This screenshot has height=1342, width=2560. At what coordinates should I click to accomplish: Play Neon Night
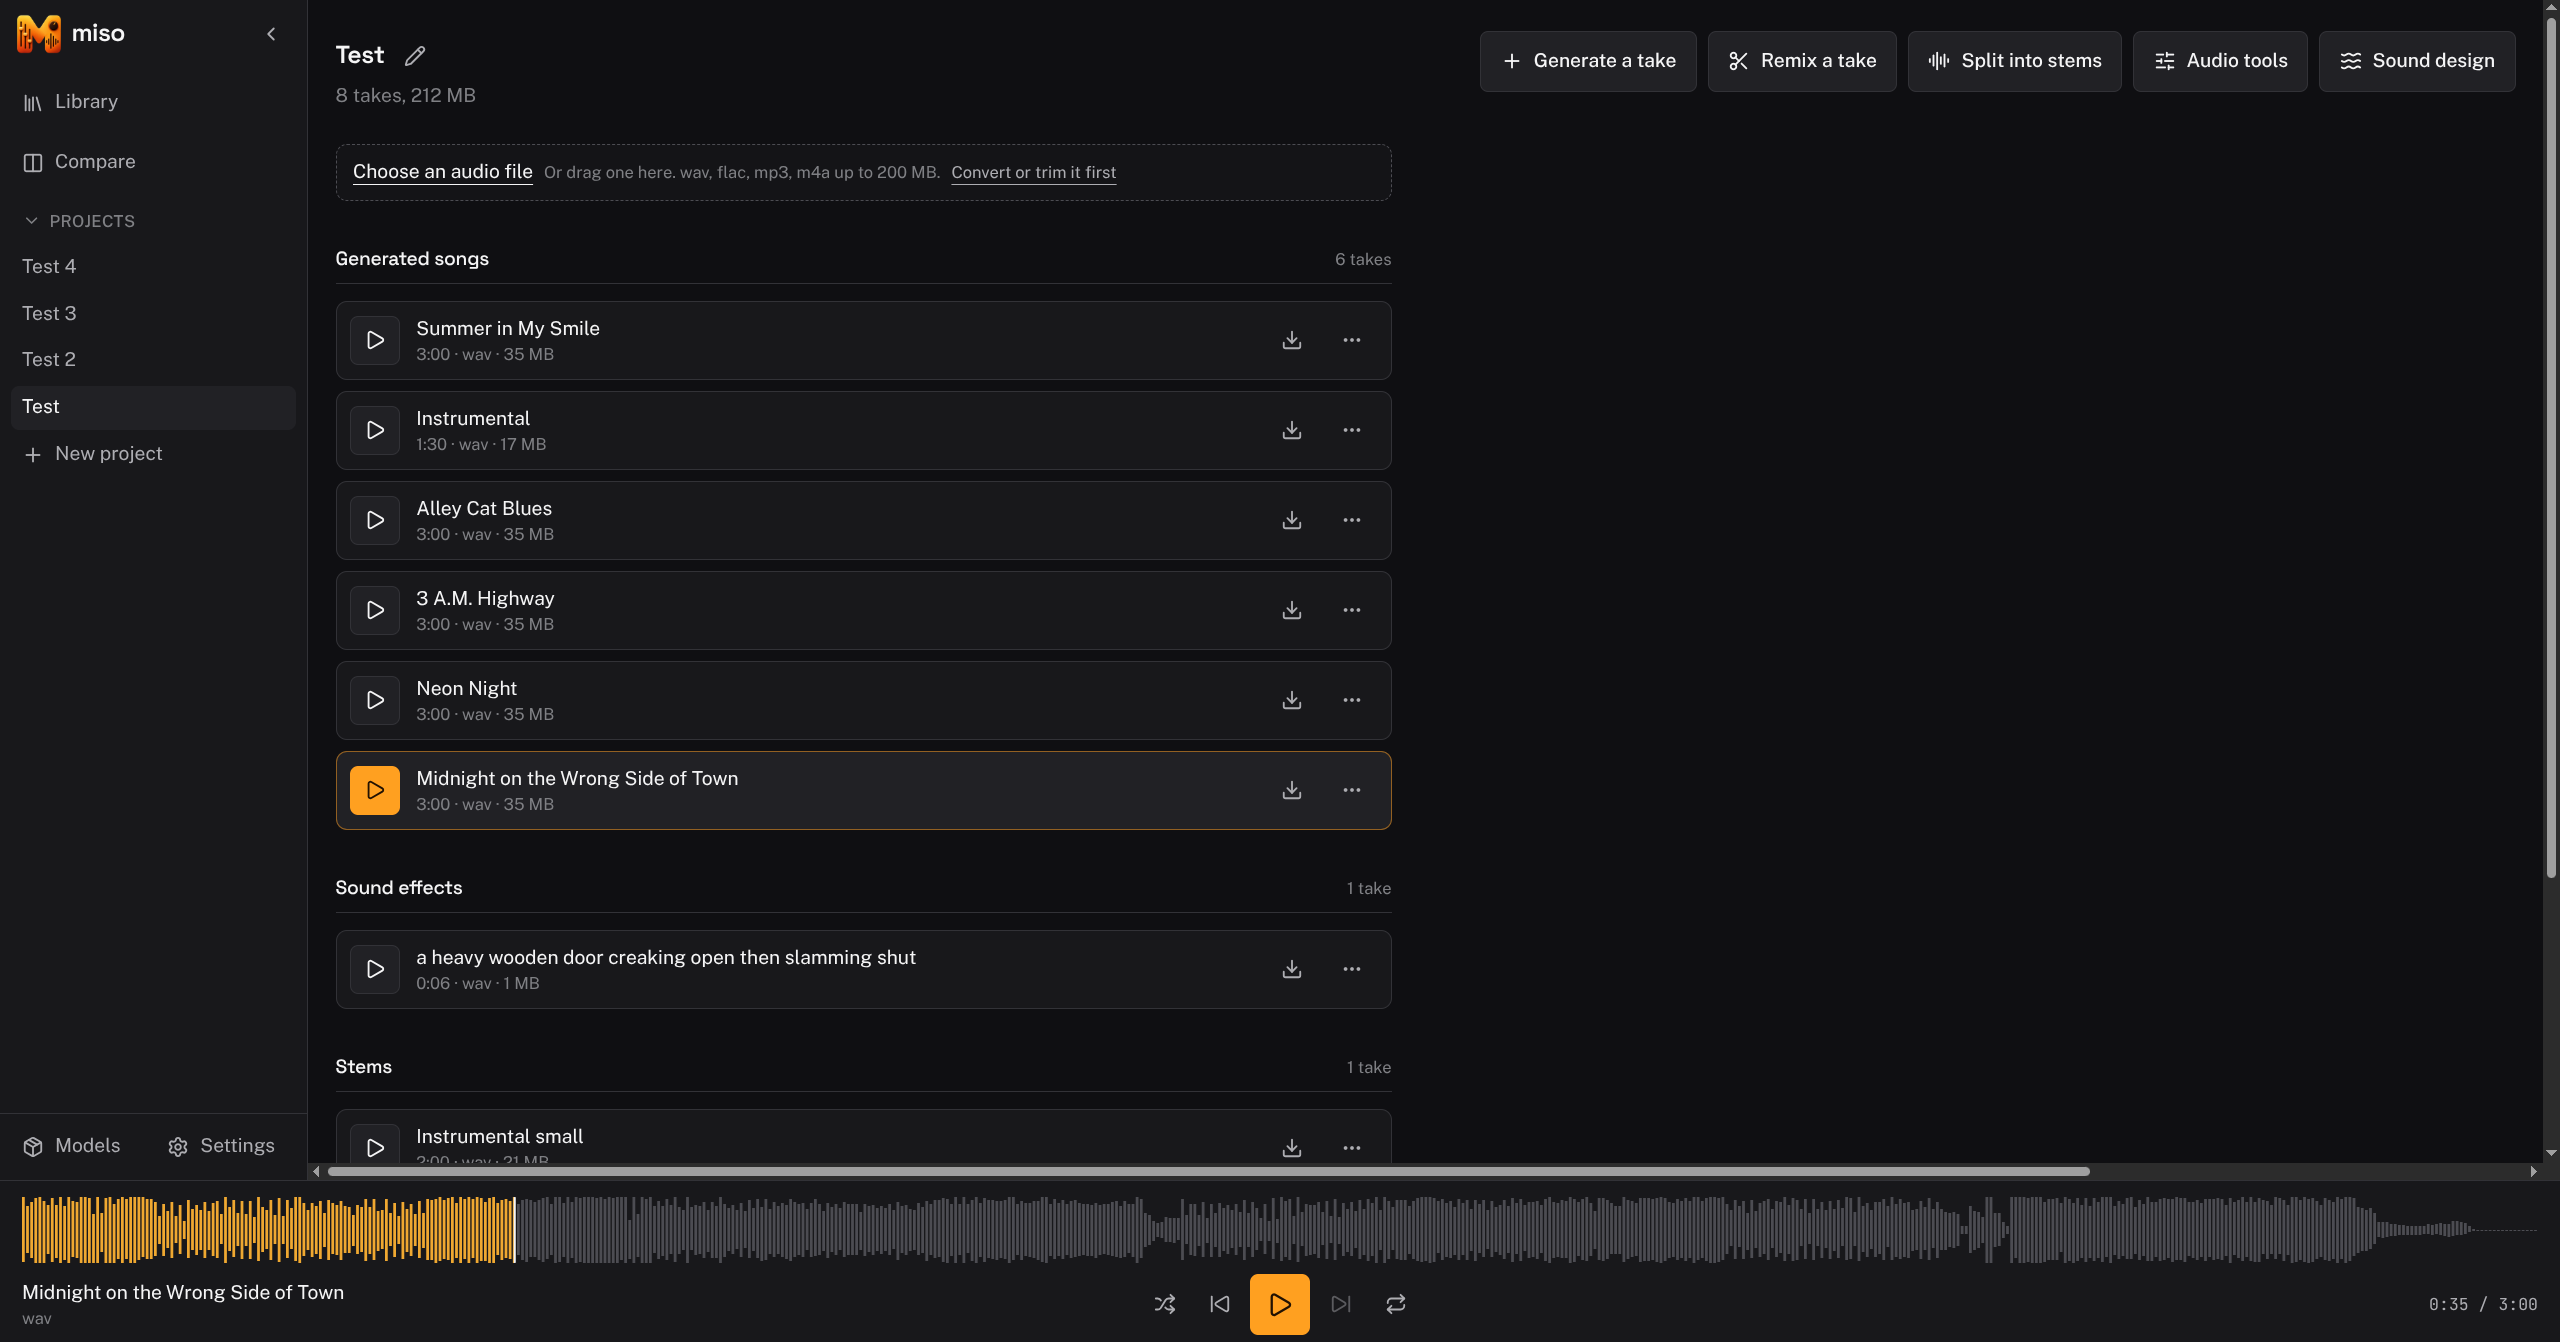[x=375, y=701]
